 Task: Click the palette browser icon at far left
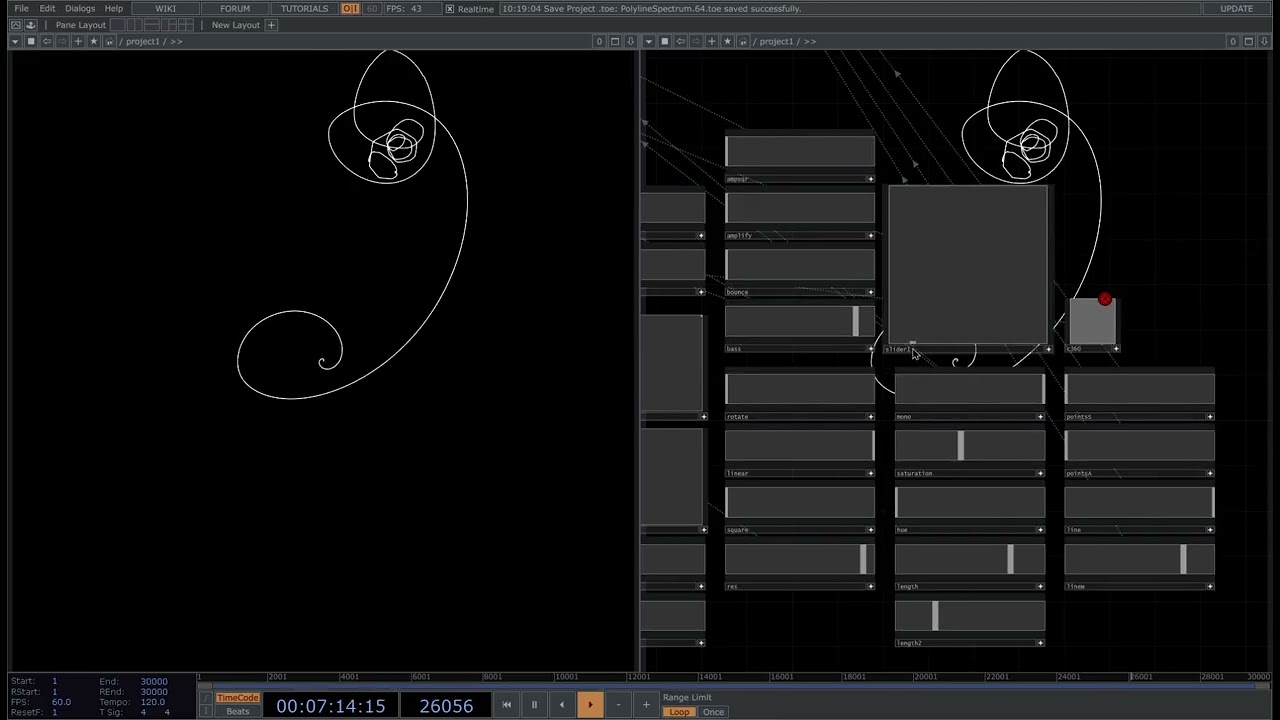(15, 25)
